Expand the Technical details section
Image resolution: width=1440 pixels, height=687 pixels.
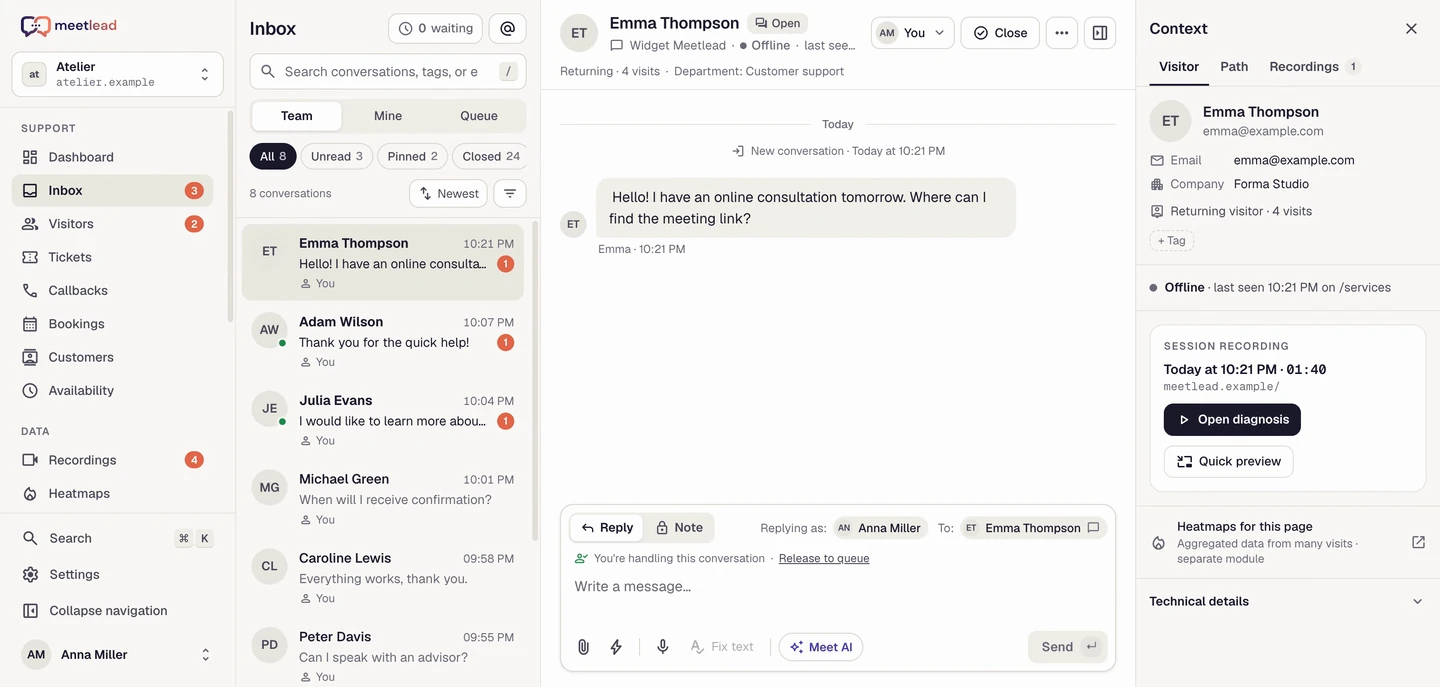[1287, 602]
